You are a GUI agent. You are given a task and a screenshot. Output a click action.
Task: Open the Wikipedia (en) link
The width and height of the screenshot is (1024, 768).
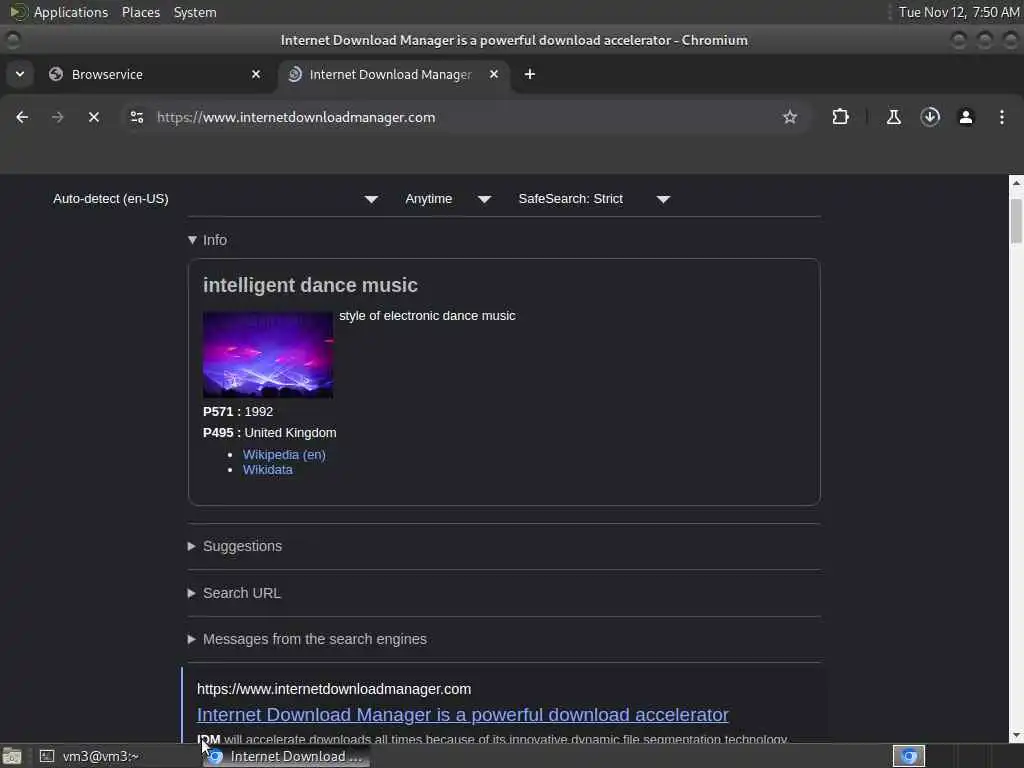click(x=284, y=455)
